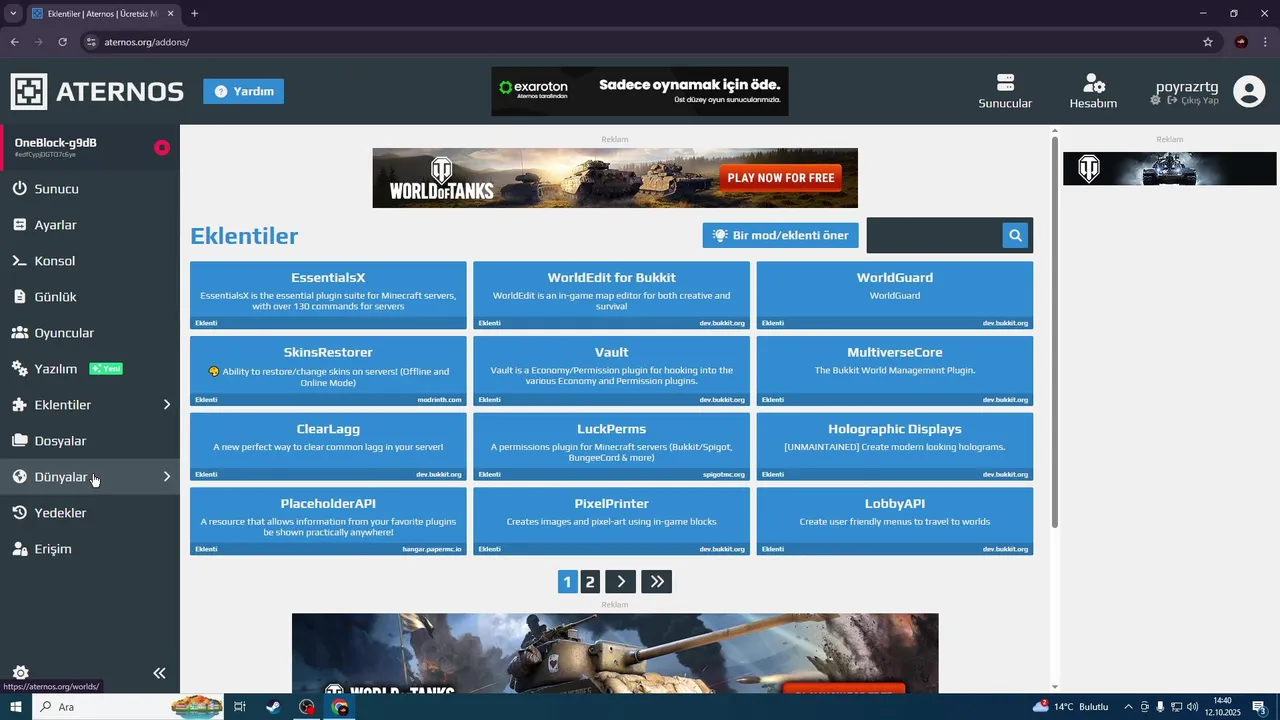Expand the Eklentiler submenu chevron
This screenshot has height=720, width=1280.
(x=167, y=405)
